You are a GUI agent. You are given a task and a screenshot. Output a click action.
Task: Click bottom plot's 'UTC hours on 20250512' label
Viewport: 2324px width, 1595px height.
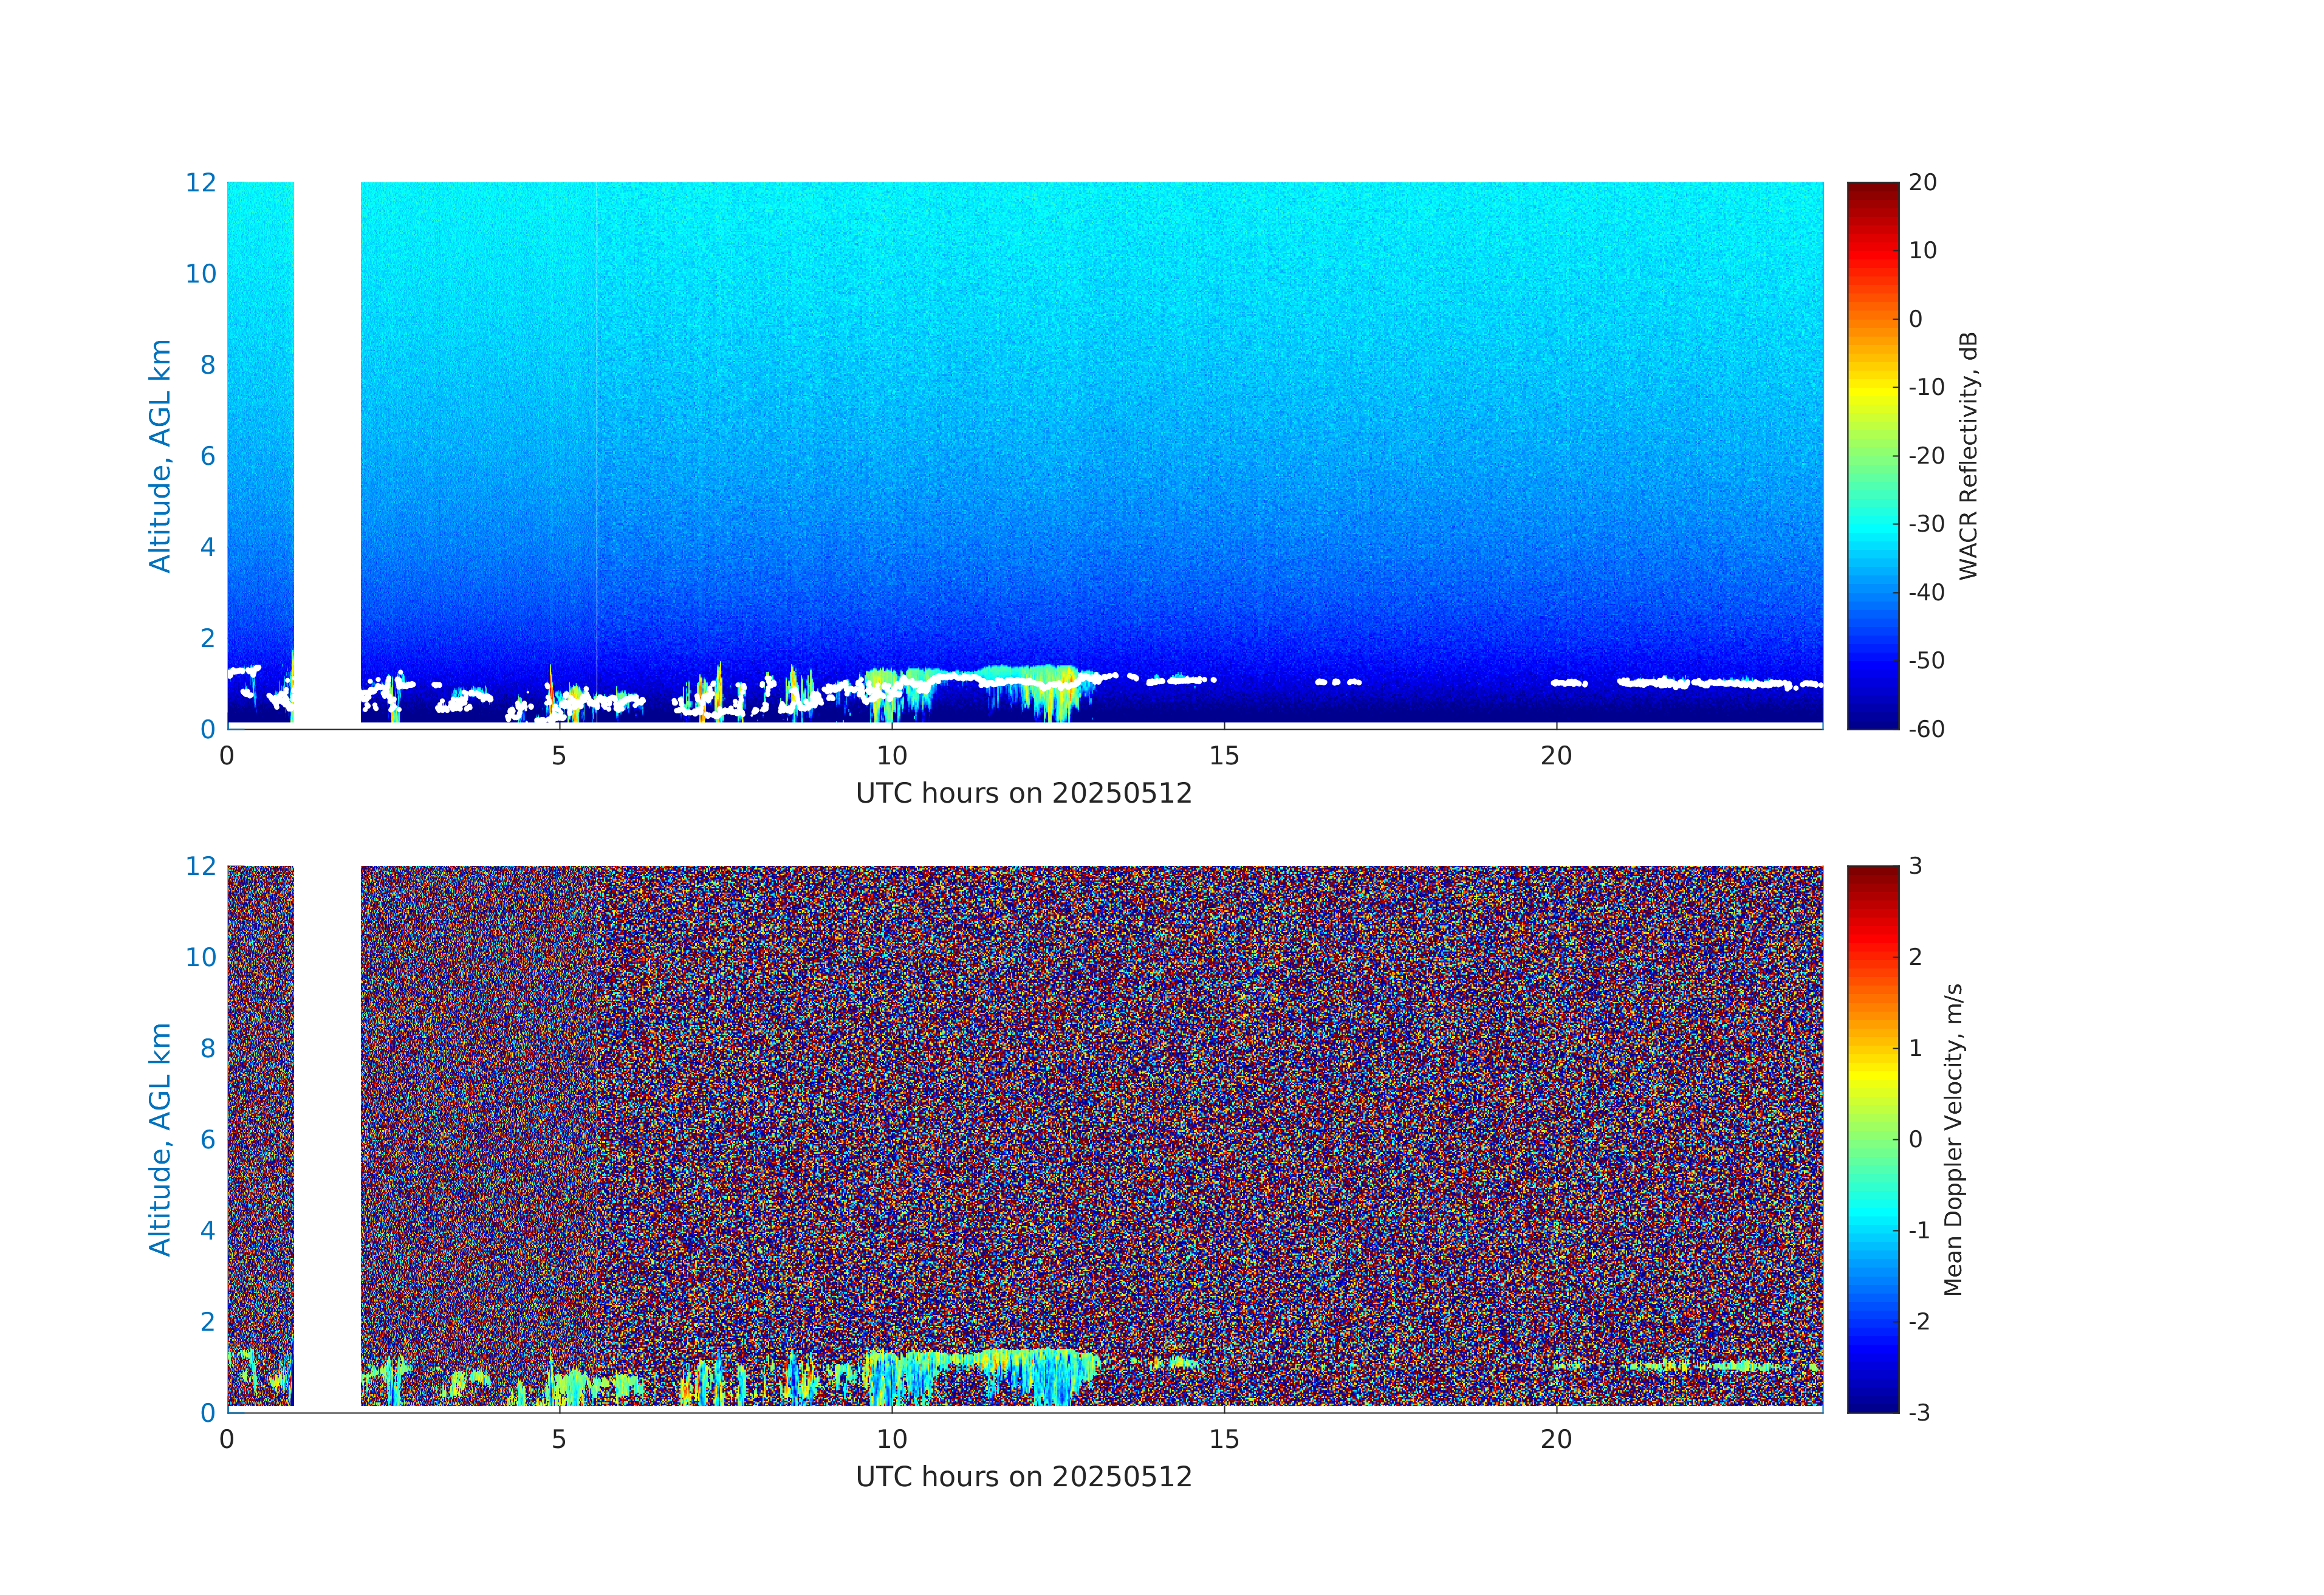coord(1023,1477)
